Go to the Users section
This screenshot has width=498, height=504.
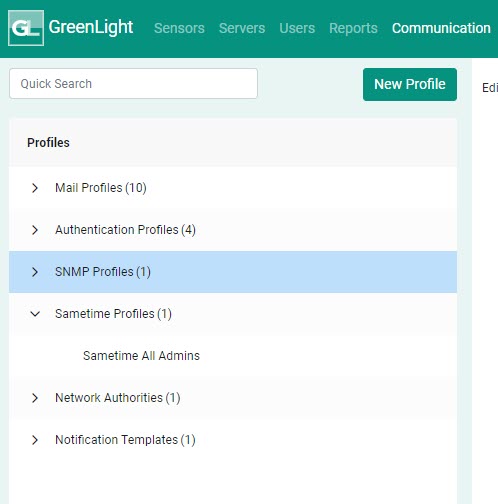(x=297, y=28)
